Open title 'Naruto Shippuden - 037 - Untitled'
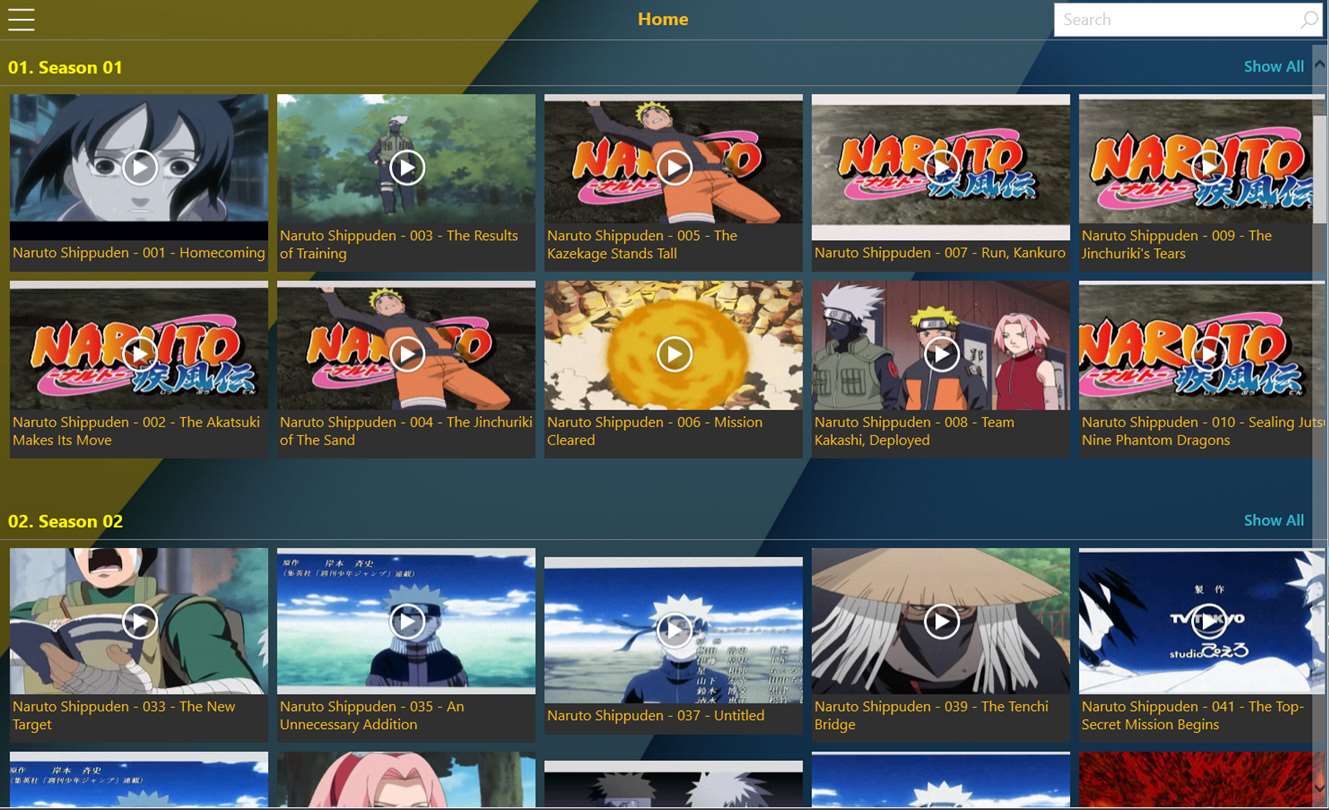 pyautogui.click(x=656, y=715)
